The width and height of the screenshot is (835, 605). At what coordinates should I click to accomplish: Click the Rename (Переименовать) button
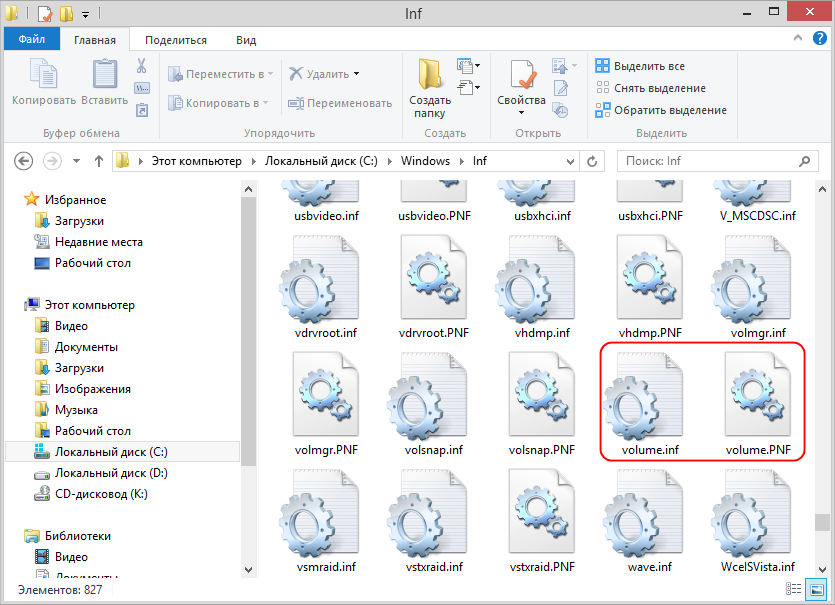click(x=340, y=103)
